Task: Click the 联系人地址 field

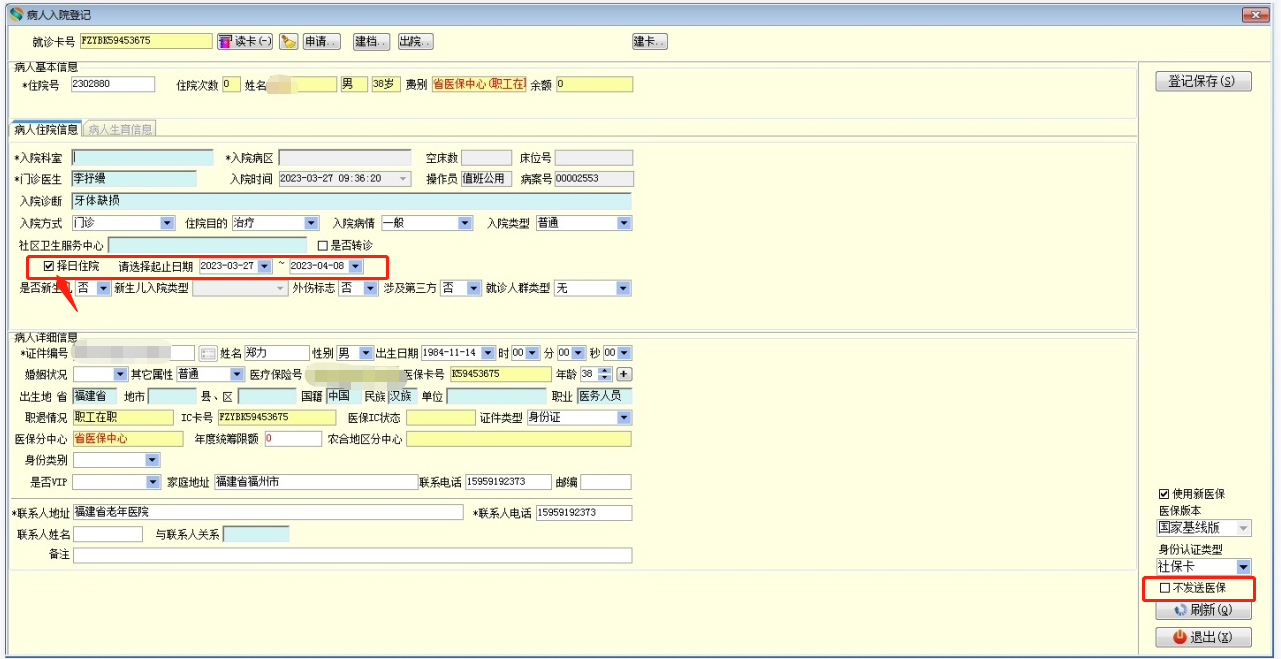Action: [x=267, y=512]
